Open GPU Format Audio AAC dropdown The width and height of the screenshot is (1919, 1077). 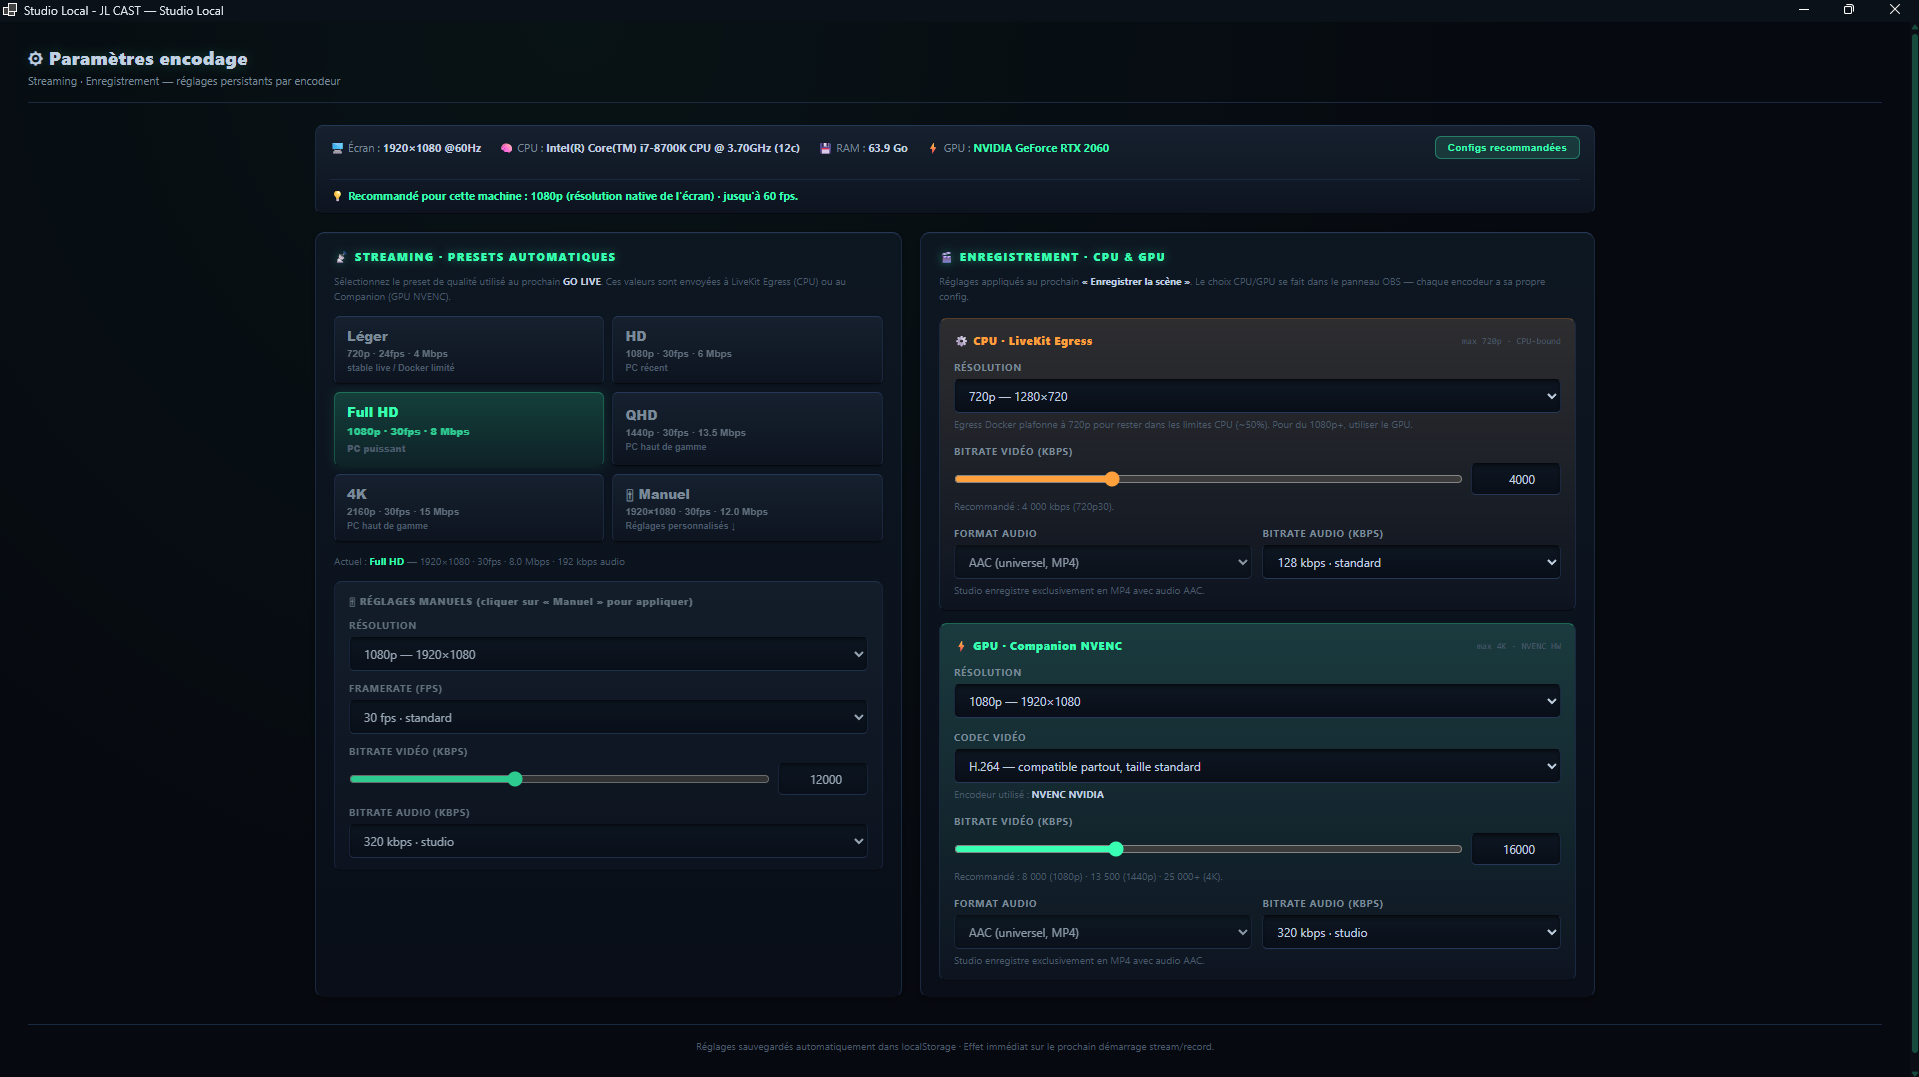pyautogui.click(x=1102, y=932)
